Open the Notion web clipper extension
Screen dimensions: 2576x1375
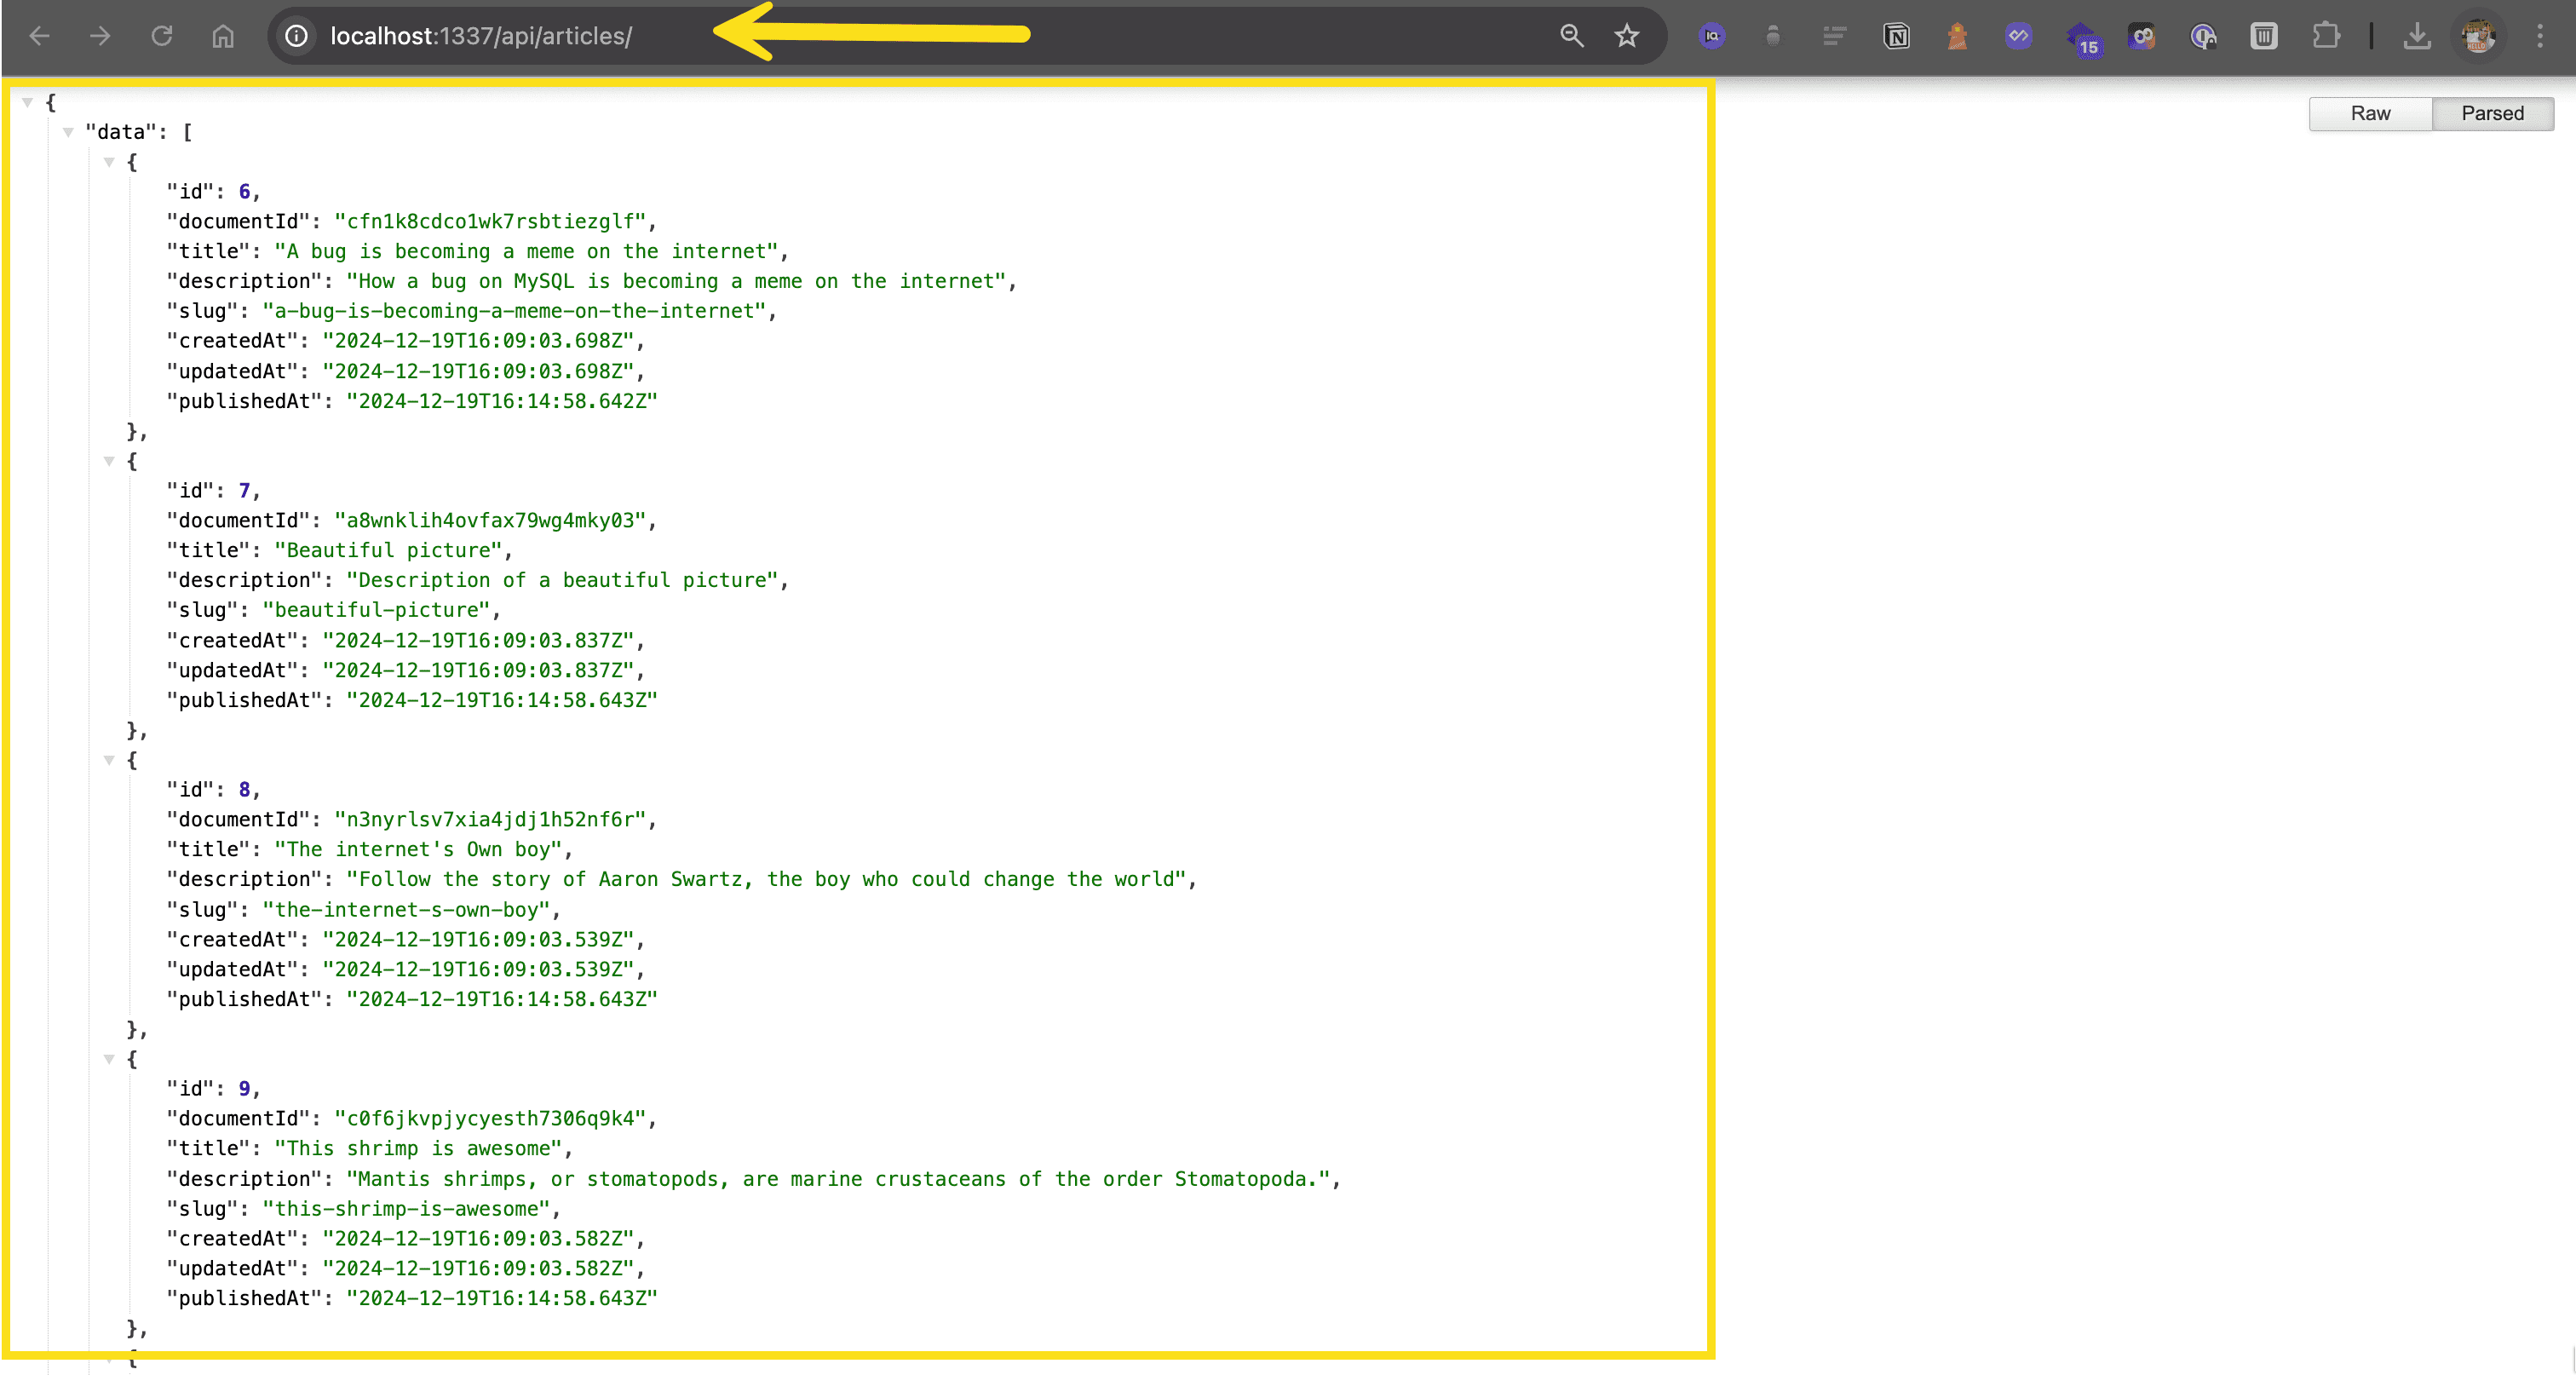[1896, 37]
